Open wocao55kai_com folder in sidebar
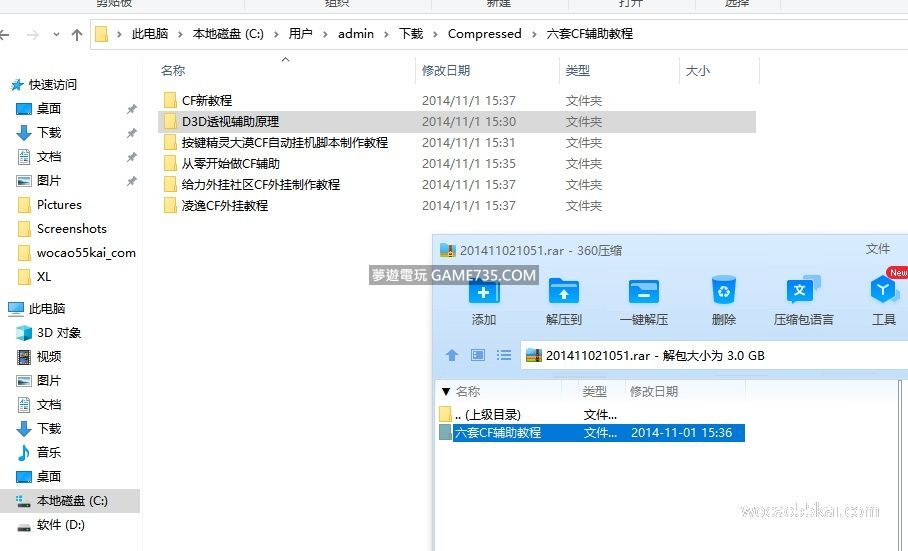This screenshot has width=908, height=551. click(x=86, y=253)
